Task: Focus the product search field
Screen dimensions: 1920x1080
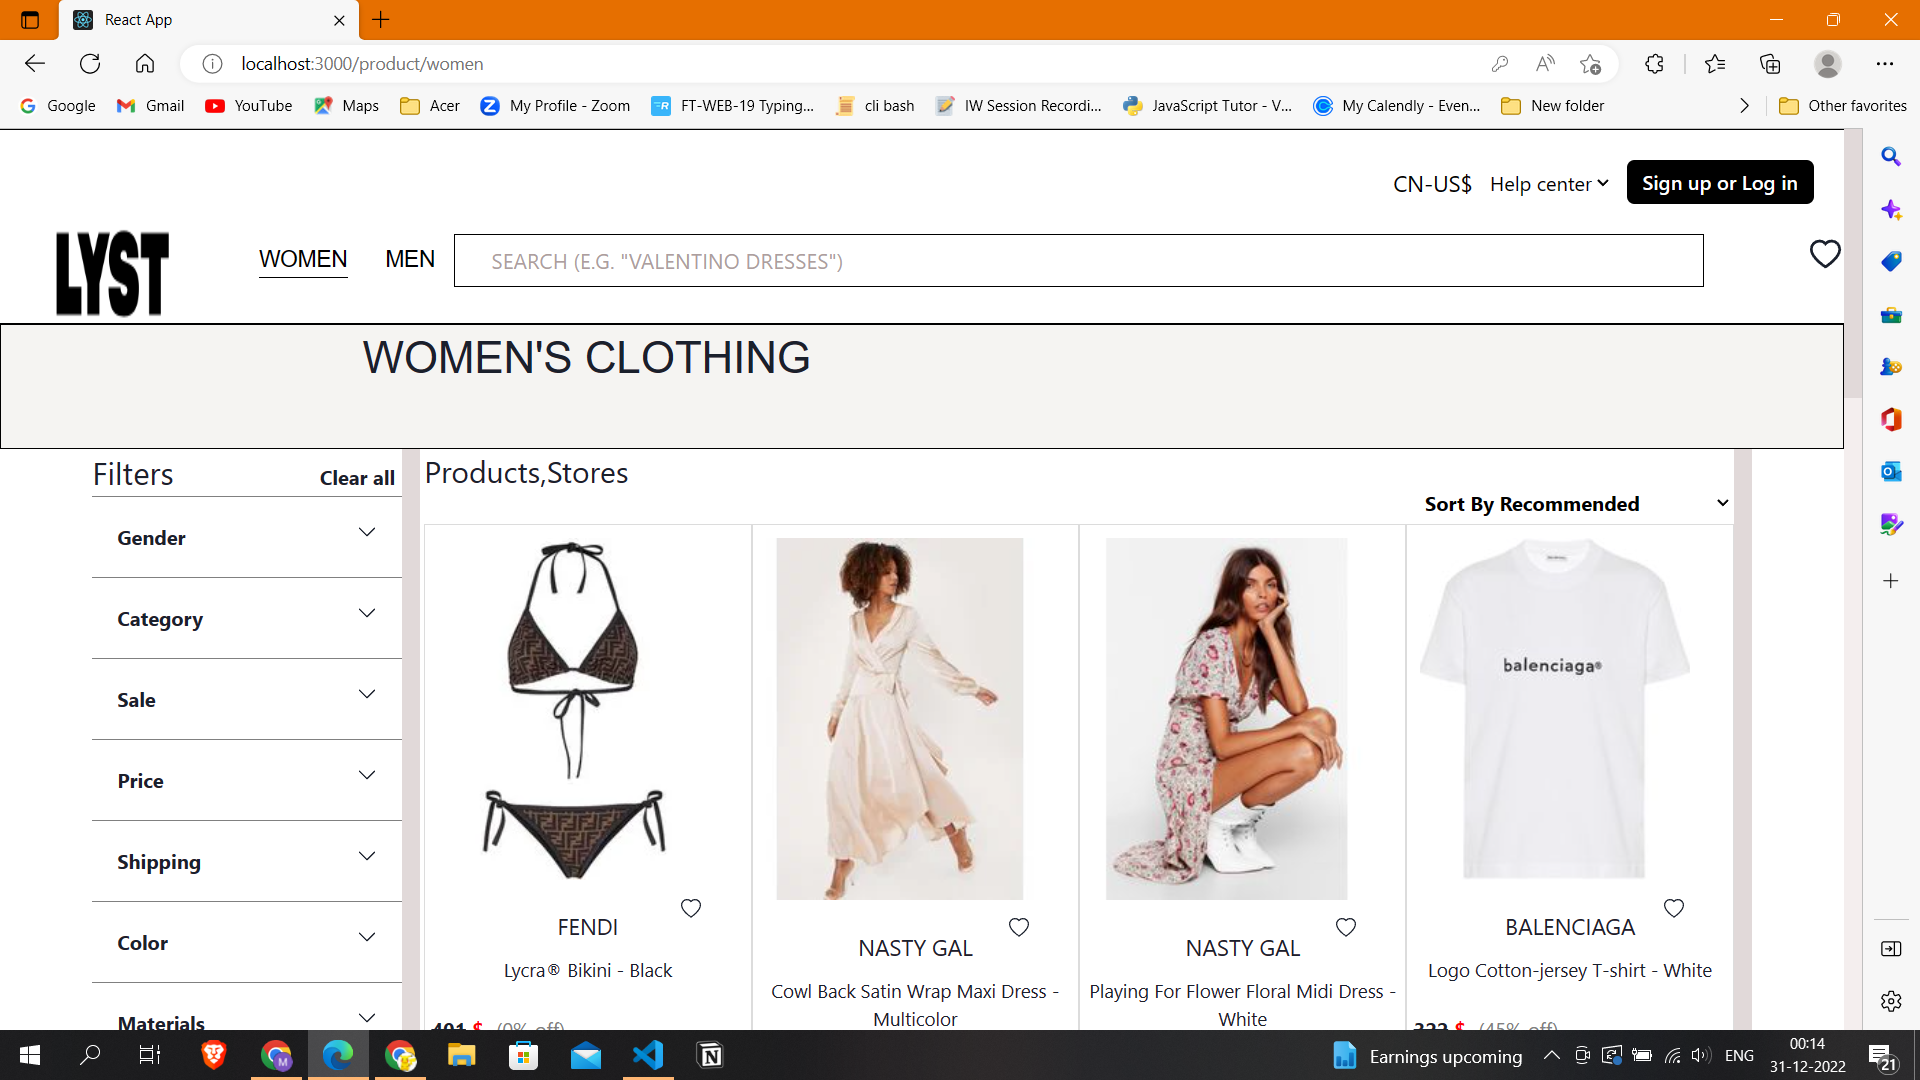Action: point(1079,261)
